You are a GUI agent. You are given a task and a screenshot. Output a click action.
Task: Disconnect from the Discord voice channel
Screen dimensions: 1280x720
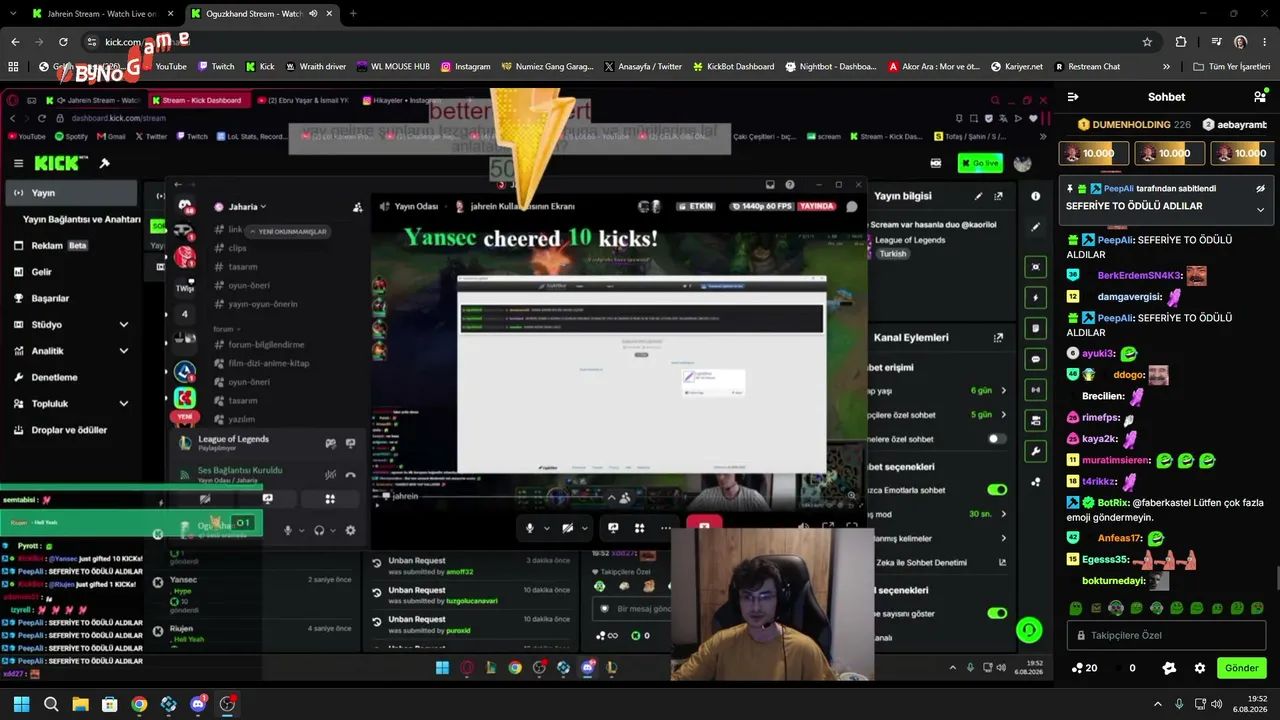(350, 475)
